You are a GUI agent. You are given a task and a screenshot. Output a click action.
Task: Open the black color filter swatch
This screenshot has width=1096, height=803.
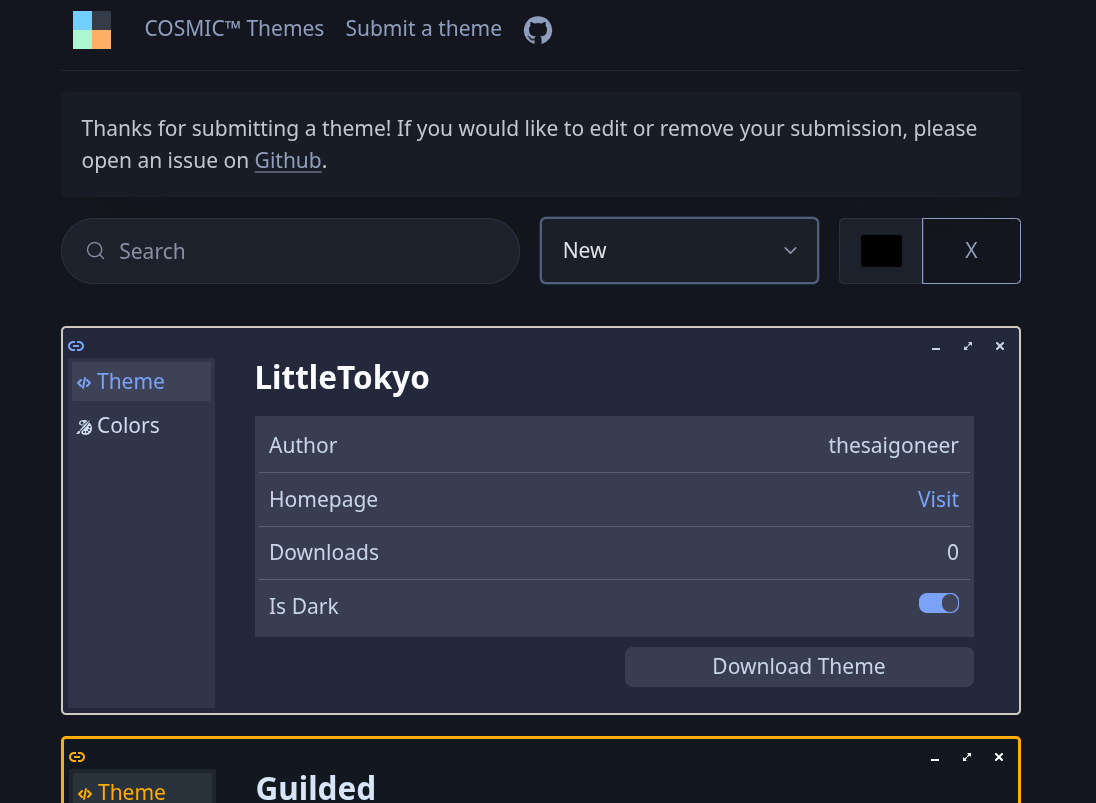(881, 251)
